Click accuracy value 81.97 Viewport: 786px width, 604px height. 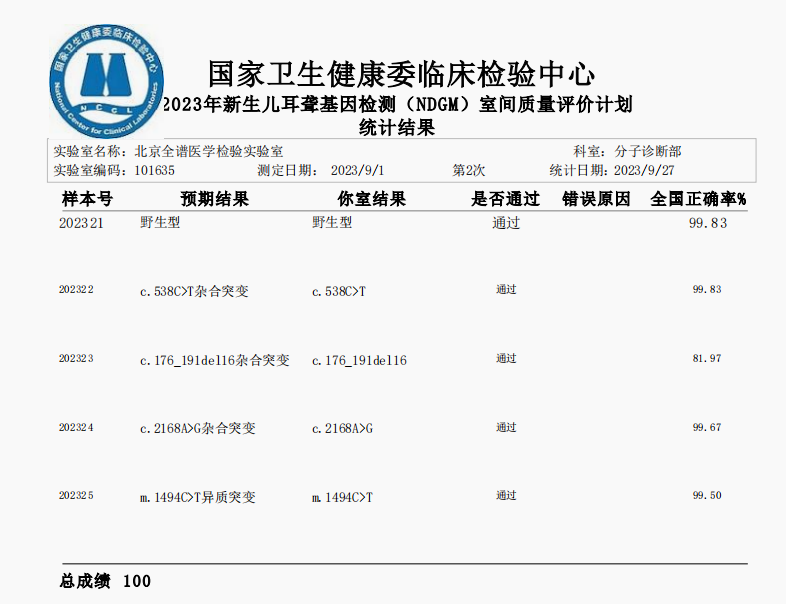click(707, 358)
